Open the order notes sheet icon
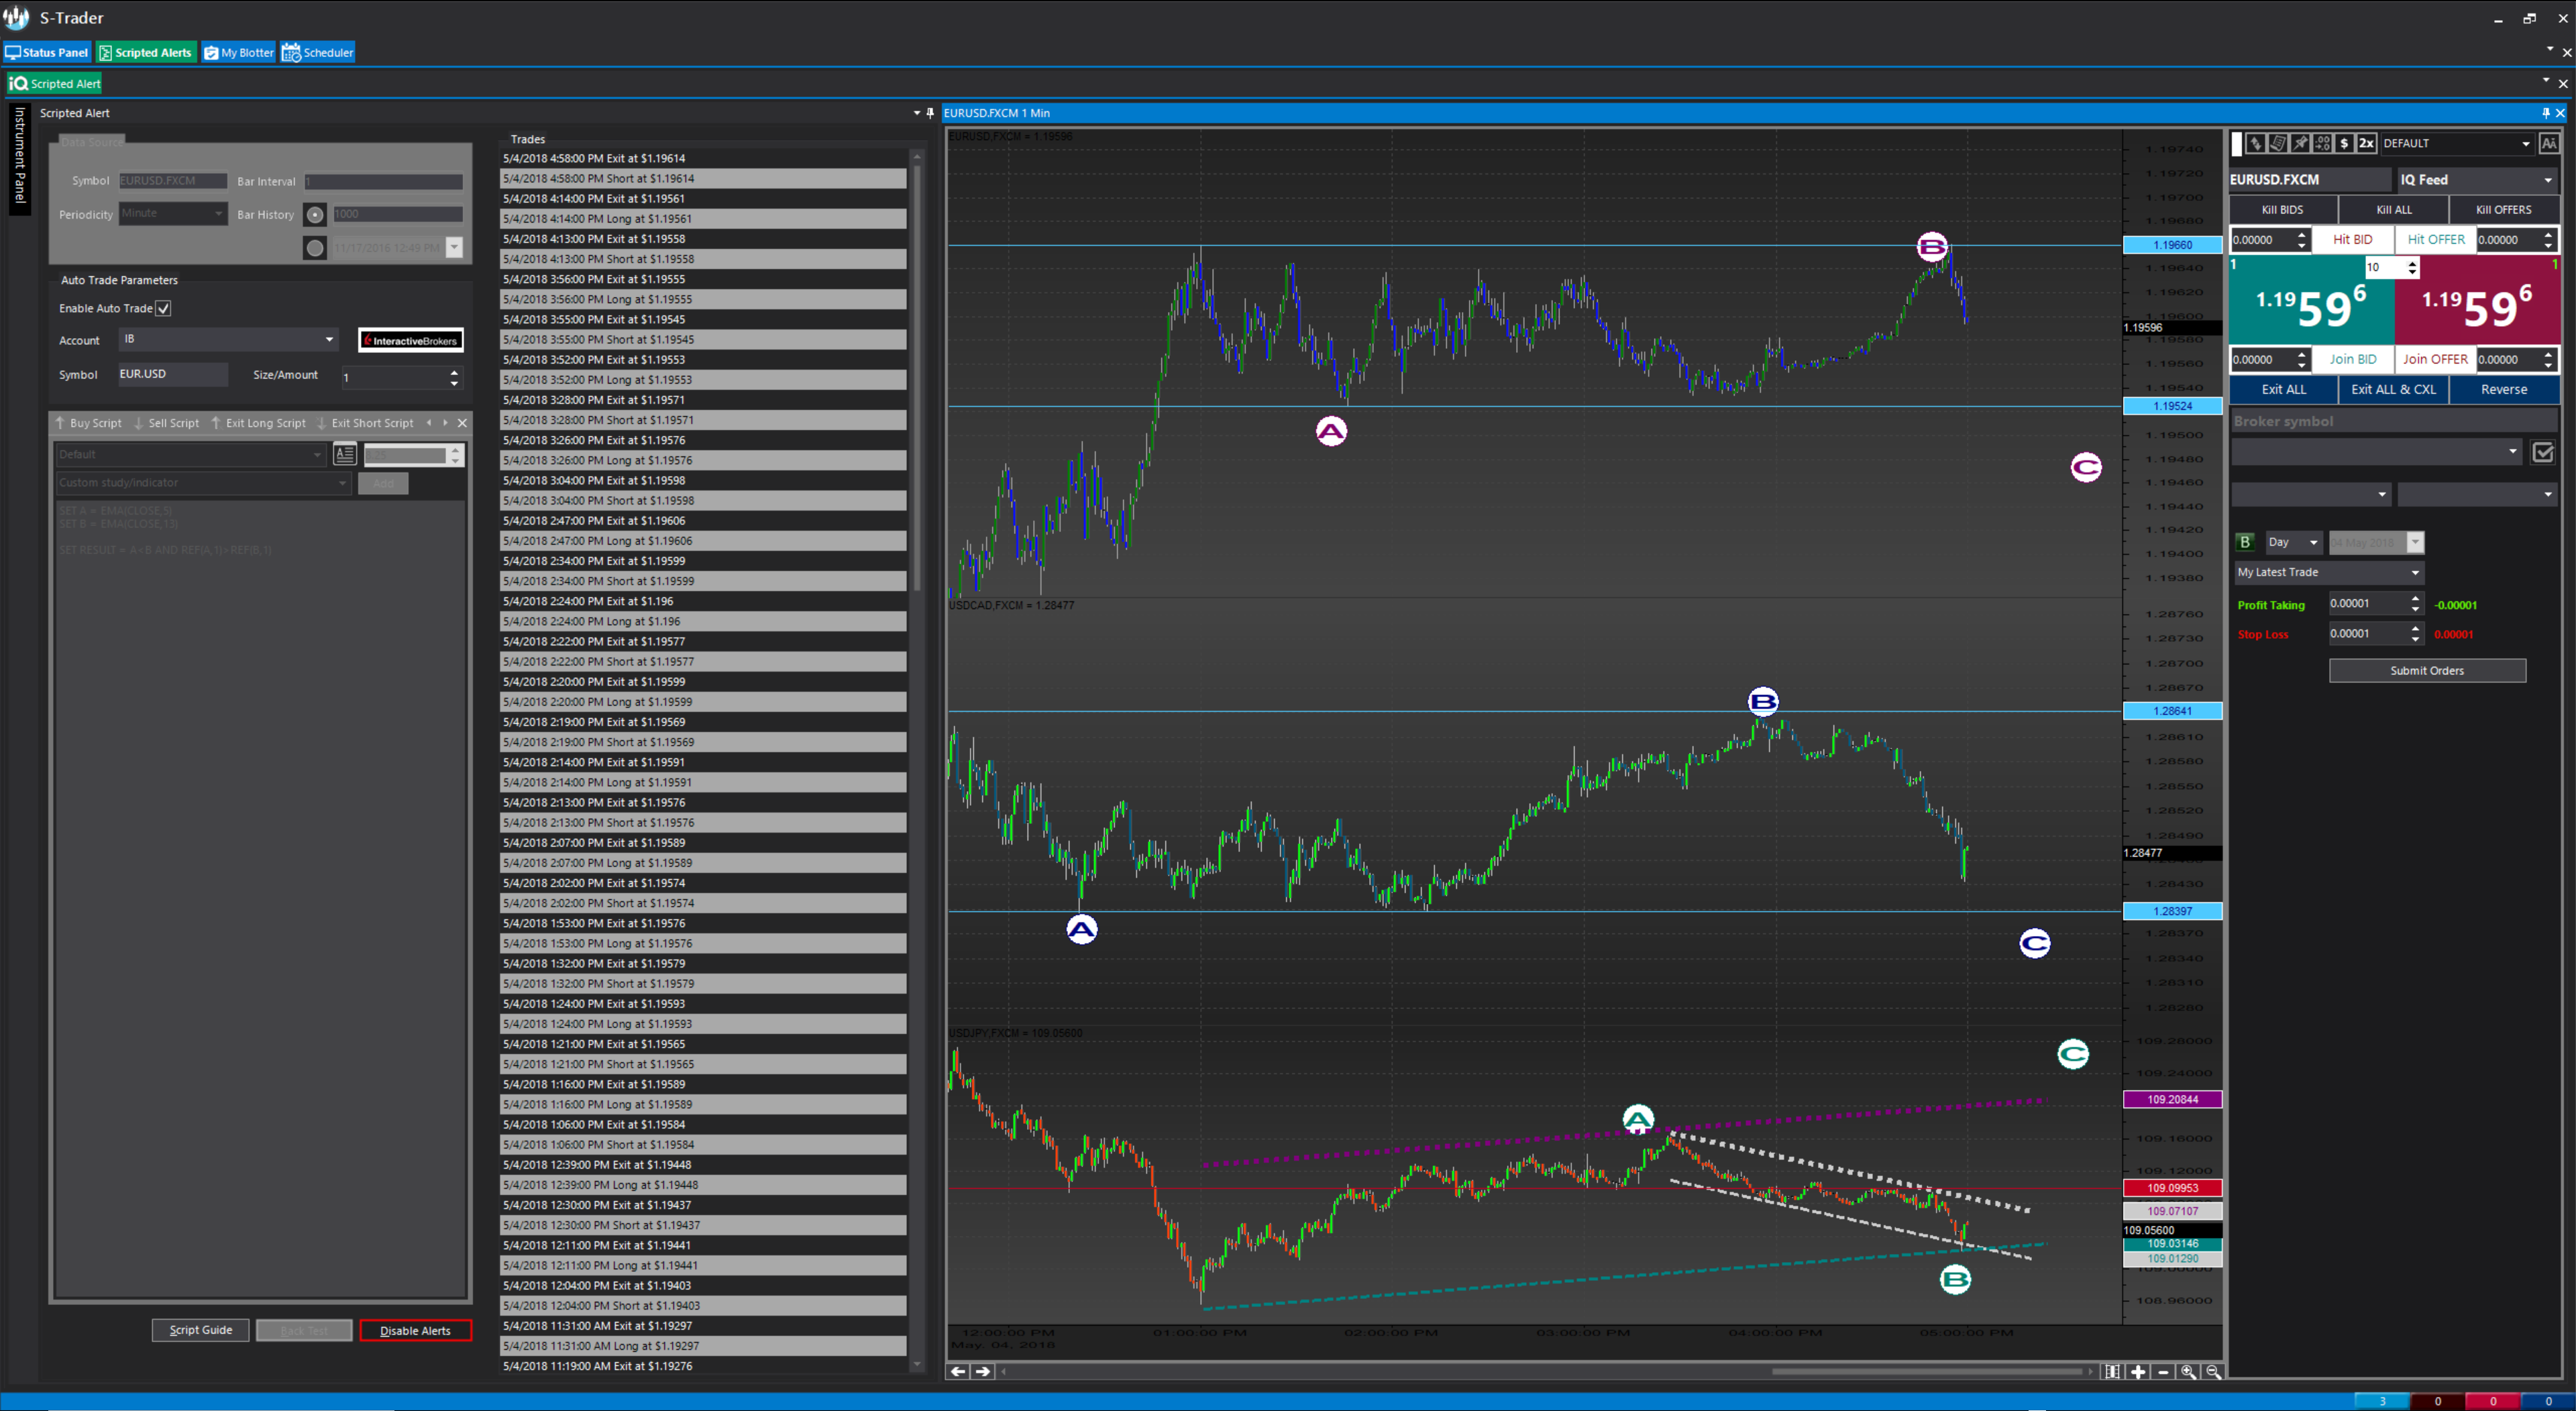Screen dimensions: 2576x1411 coord(2278,143)
